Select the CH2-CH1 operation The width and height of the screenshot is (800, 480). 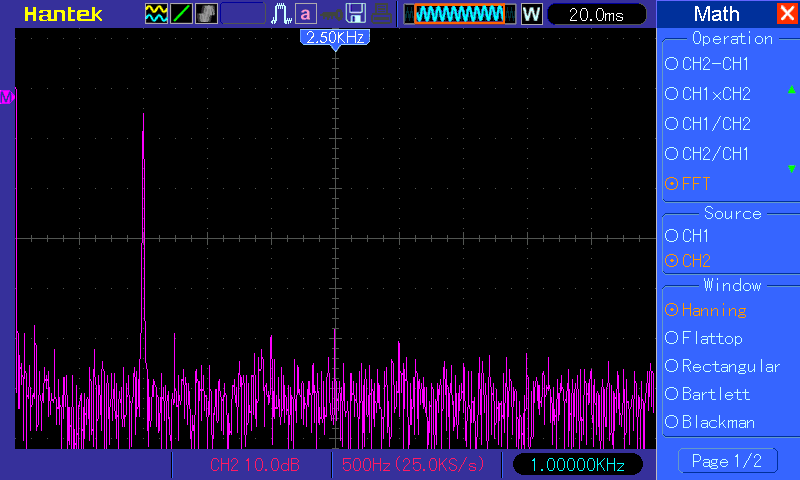[x=707, y=64]
